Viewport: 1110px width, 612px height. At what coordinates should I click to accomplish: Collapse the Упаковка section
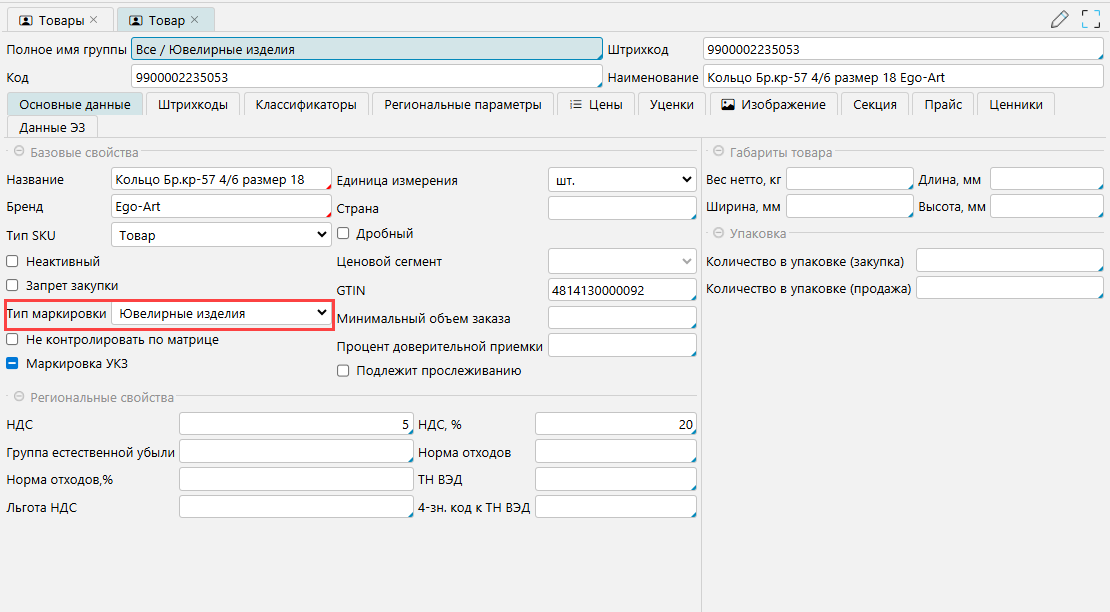[718, 233]
